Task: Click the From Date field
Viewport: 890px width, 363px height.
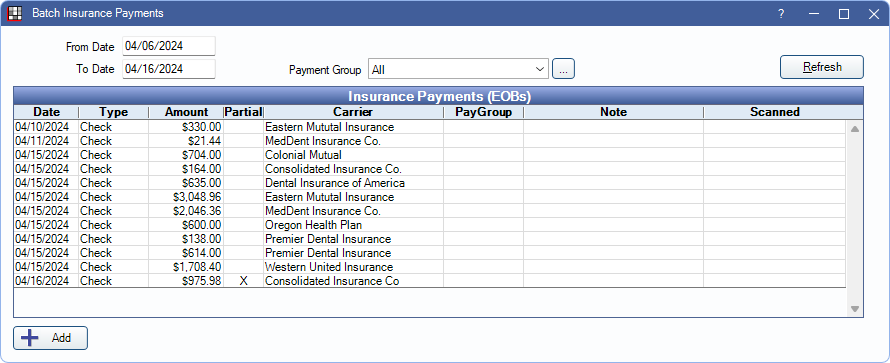Action: click(x=169, y=47)
